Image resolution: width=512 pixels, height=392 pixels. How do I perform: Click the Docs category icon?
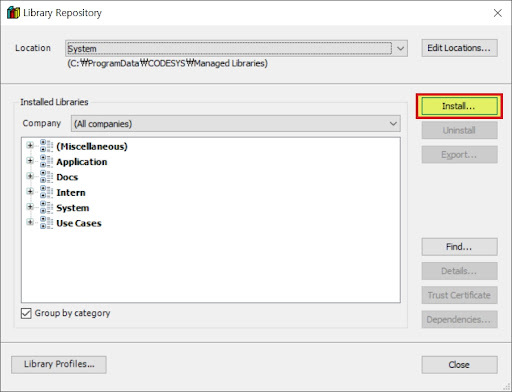(x=46, y=177)
